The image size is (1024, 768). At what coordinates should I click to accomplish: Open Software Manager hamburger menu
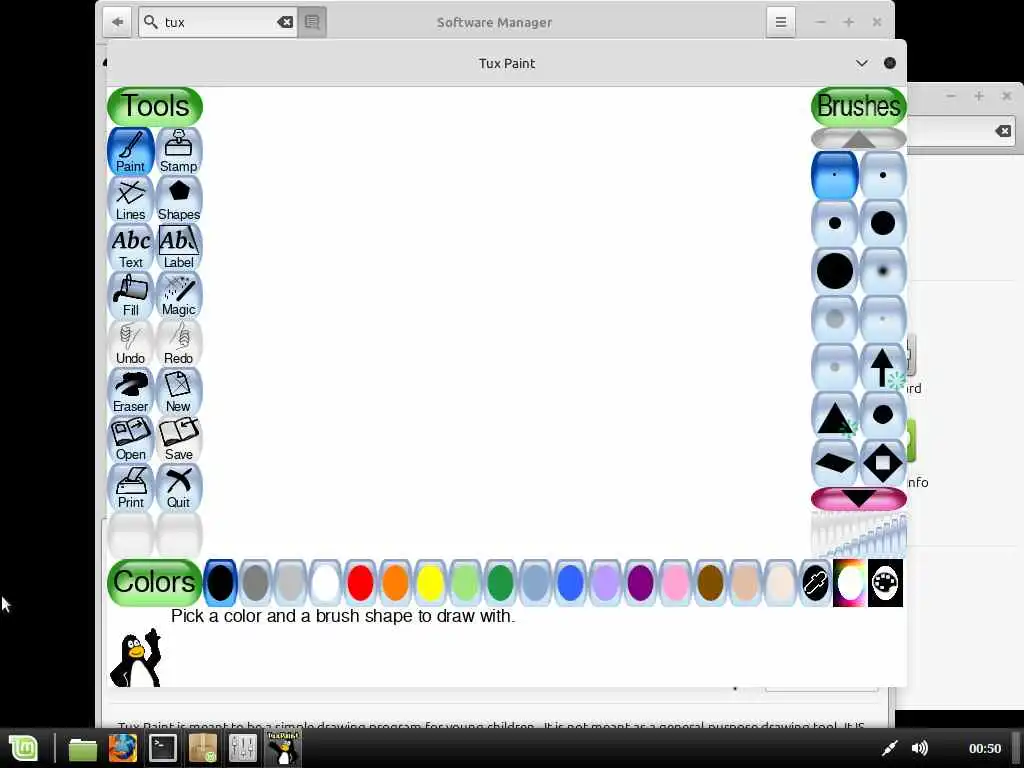780,22
